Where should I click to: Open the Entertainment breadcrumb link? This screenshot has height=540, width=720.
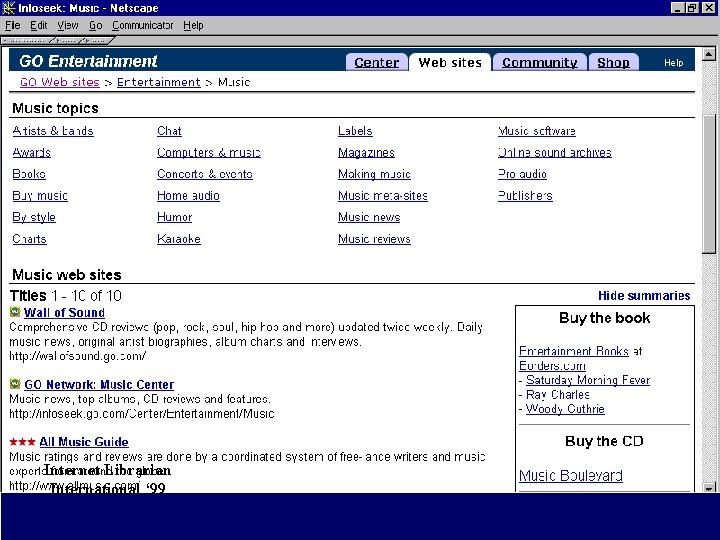tap(159, 82)
